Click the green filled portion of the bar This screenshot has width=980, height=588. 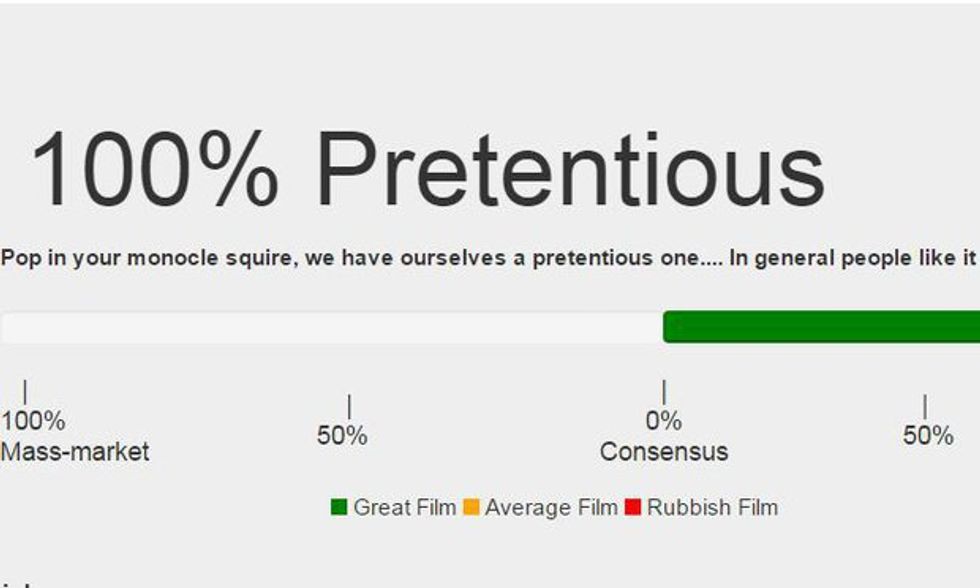click(820, 327)
